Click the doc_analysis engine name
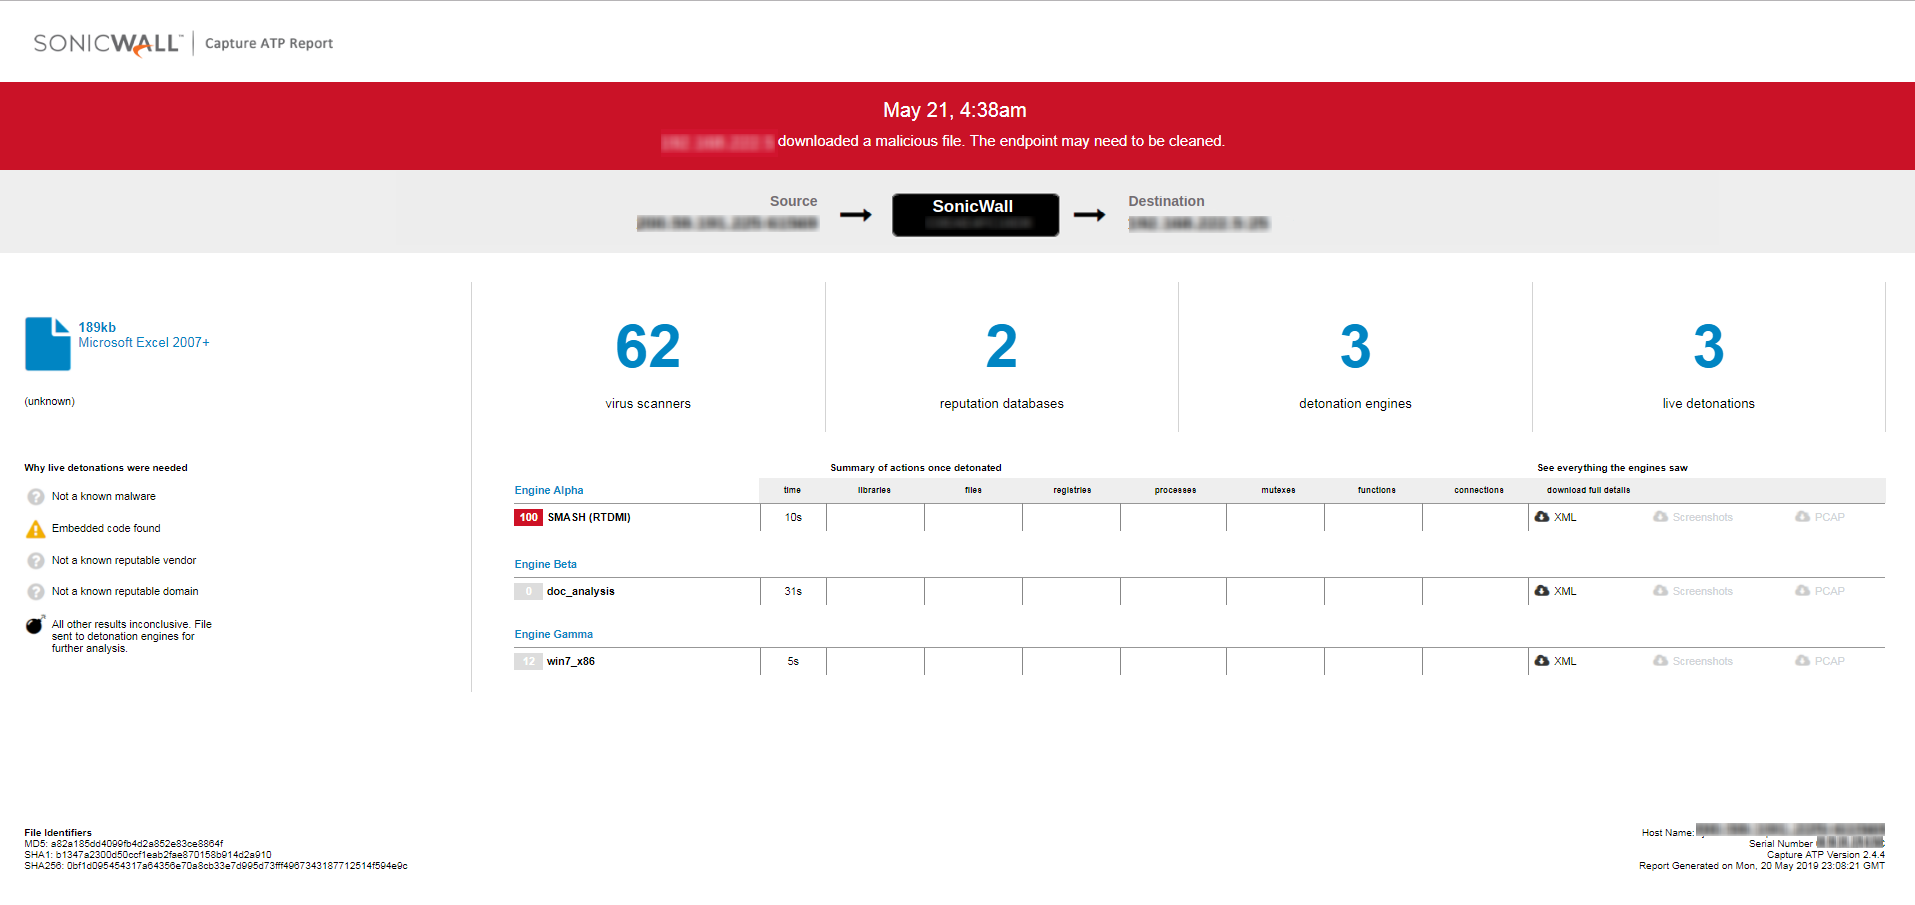1915x905 pixels. (581, 592)
